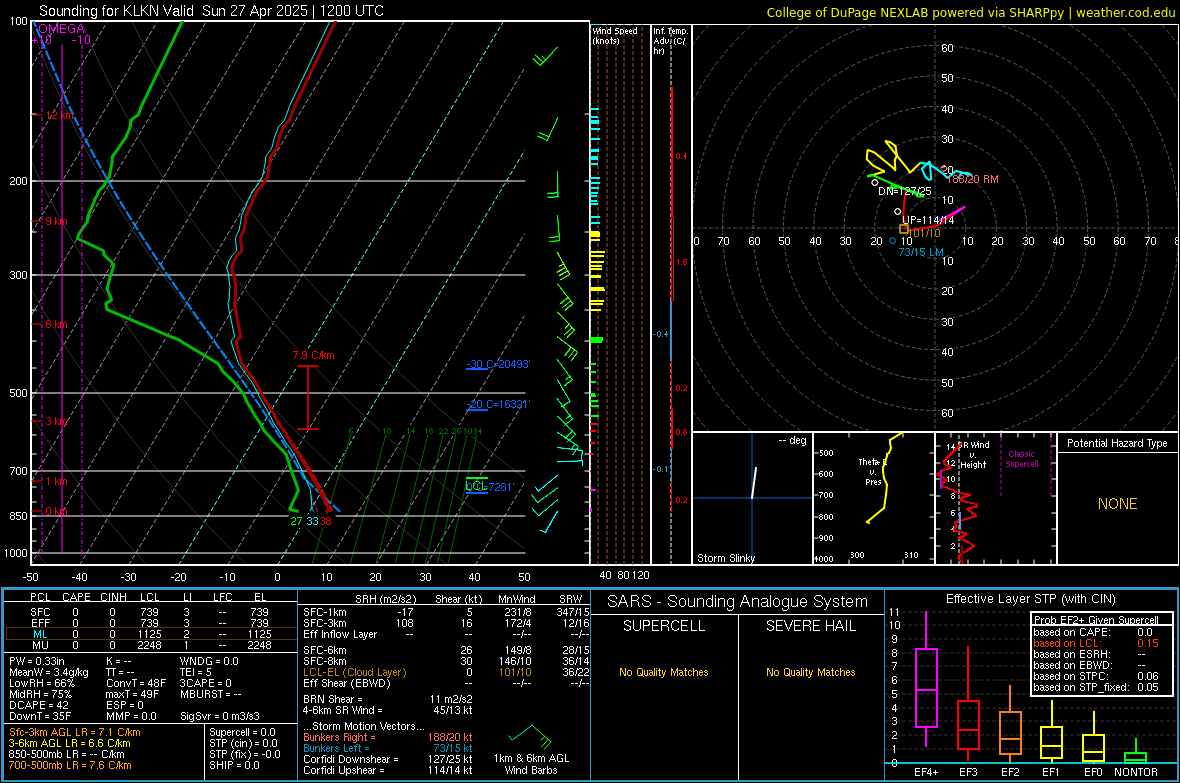Viewport: 1180px width, 783px height.
Task: Click the 'Wind Speed (knots)' panel header
Action: (x=615, y=35)
